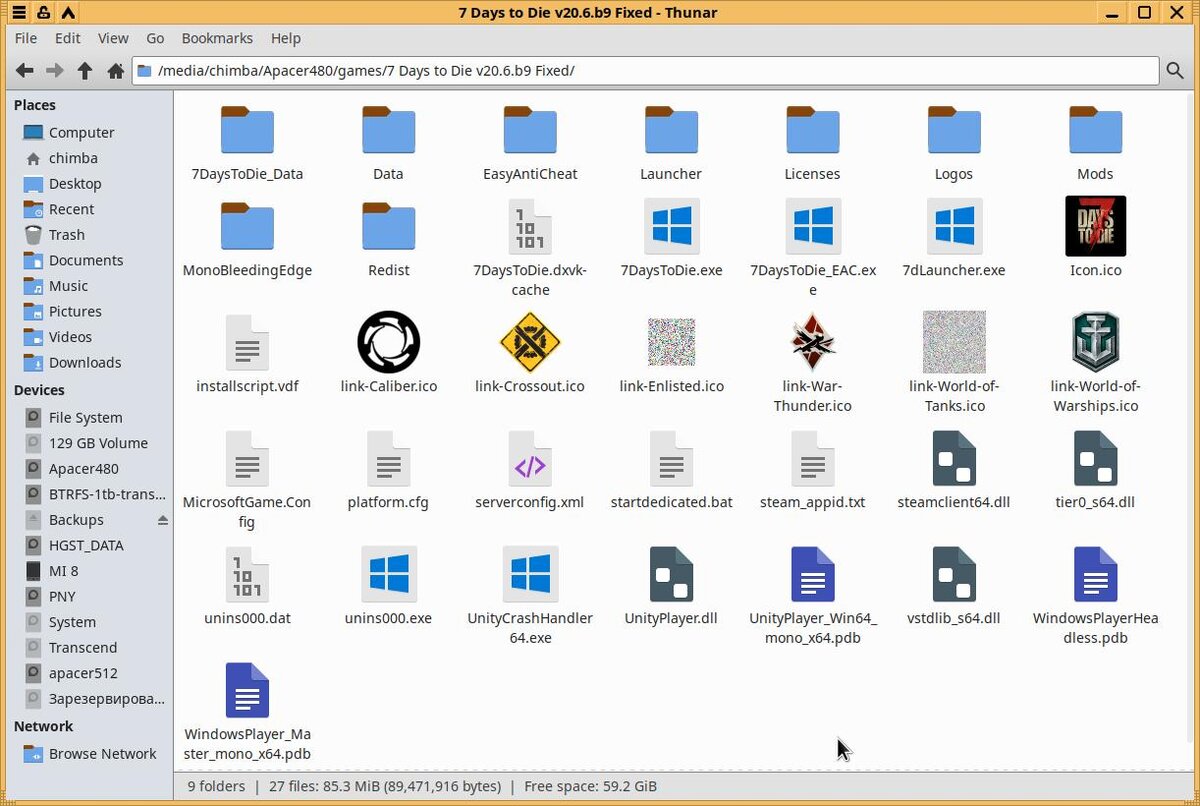Viewport: 1200px width, 806px height.
Task: Select the link-World-of-Warships.ico icon
Action: point(1096,342)
